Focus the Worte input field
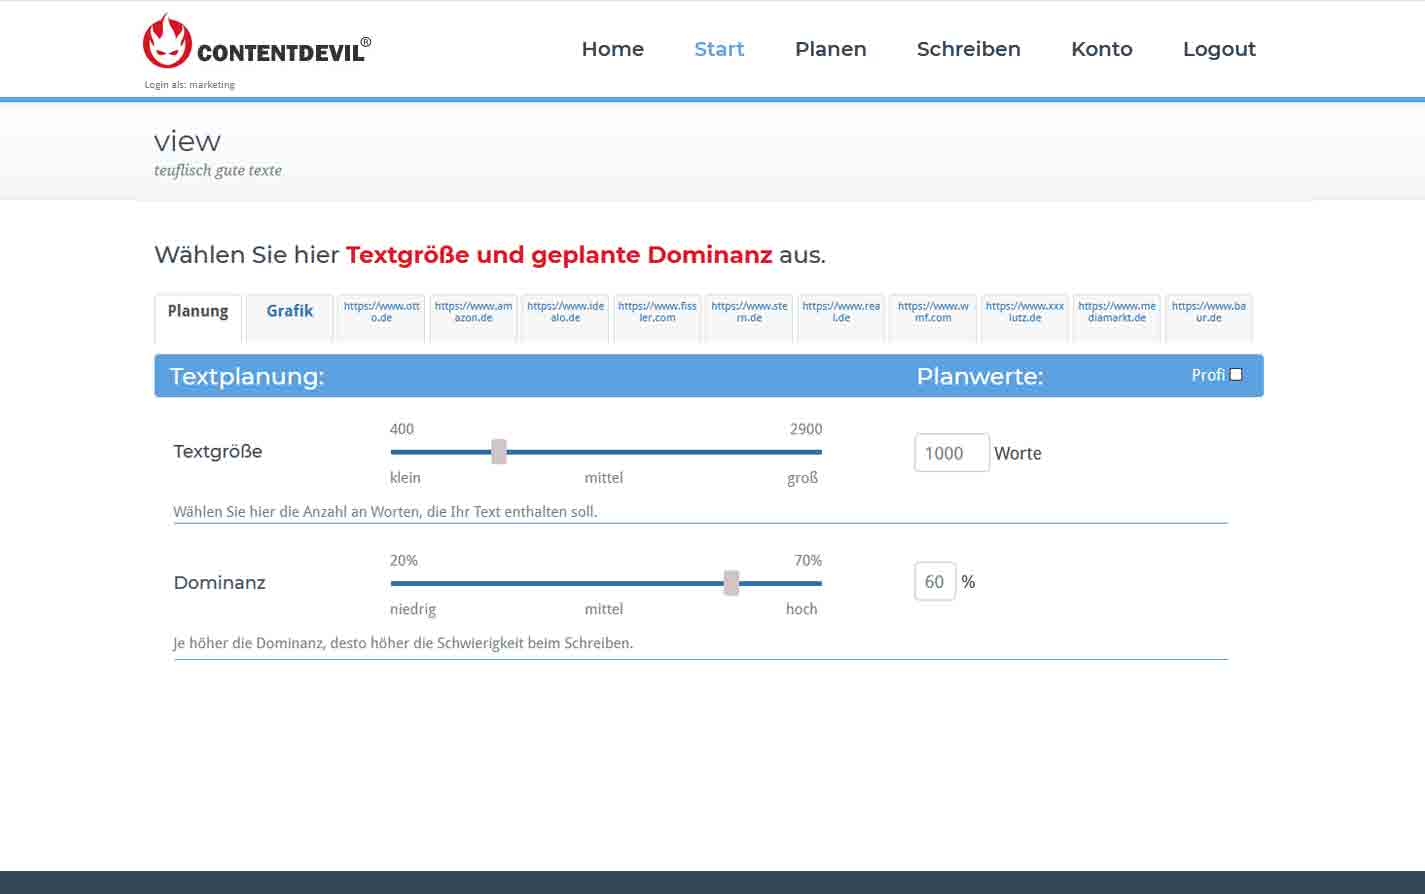 click(951, 453)
